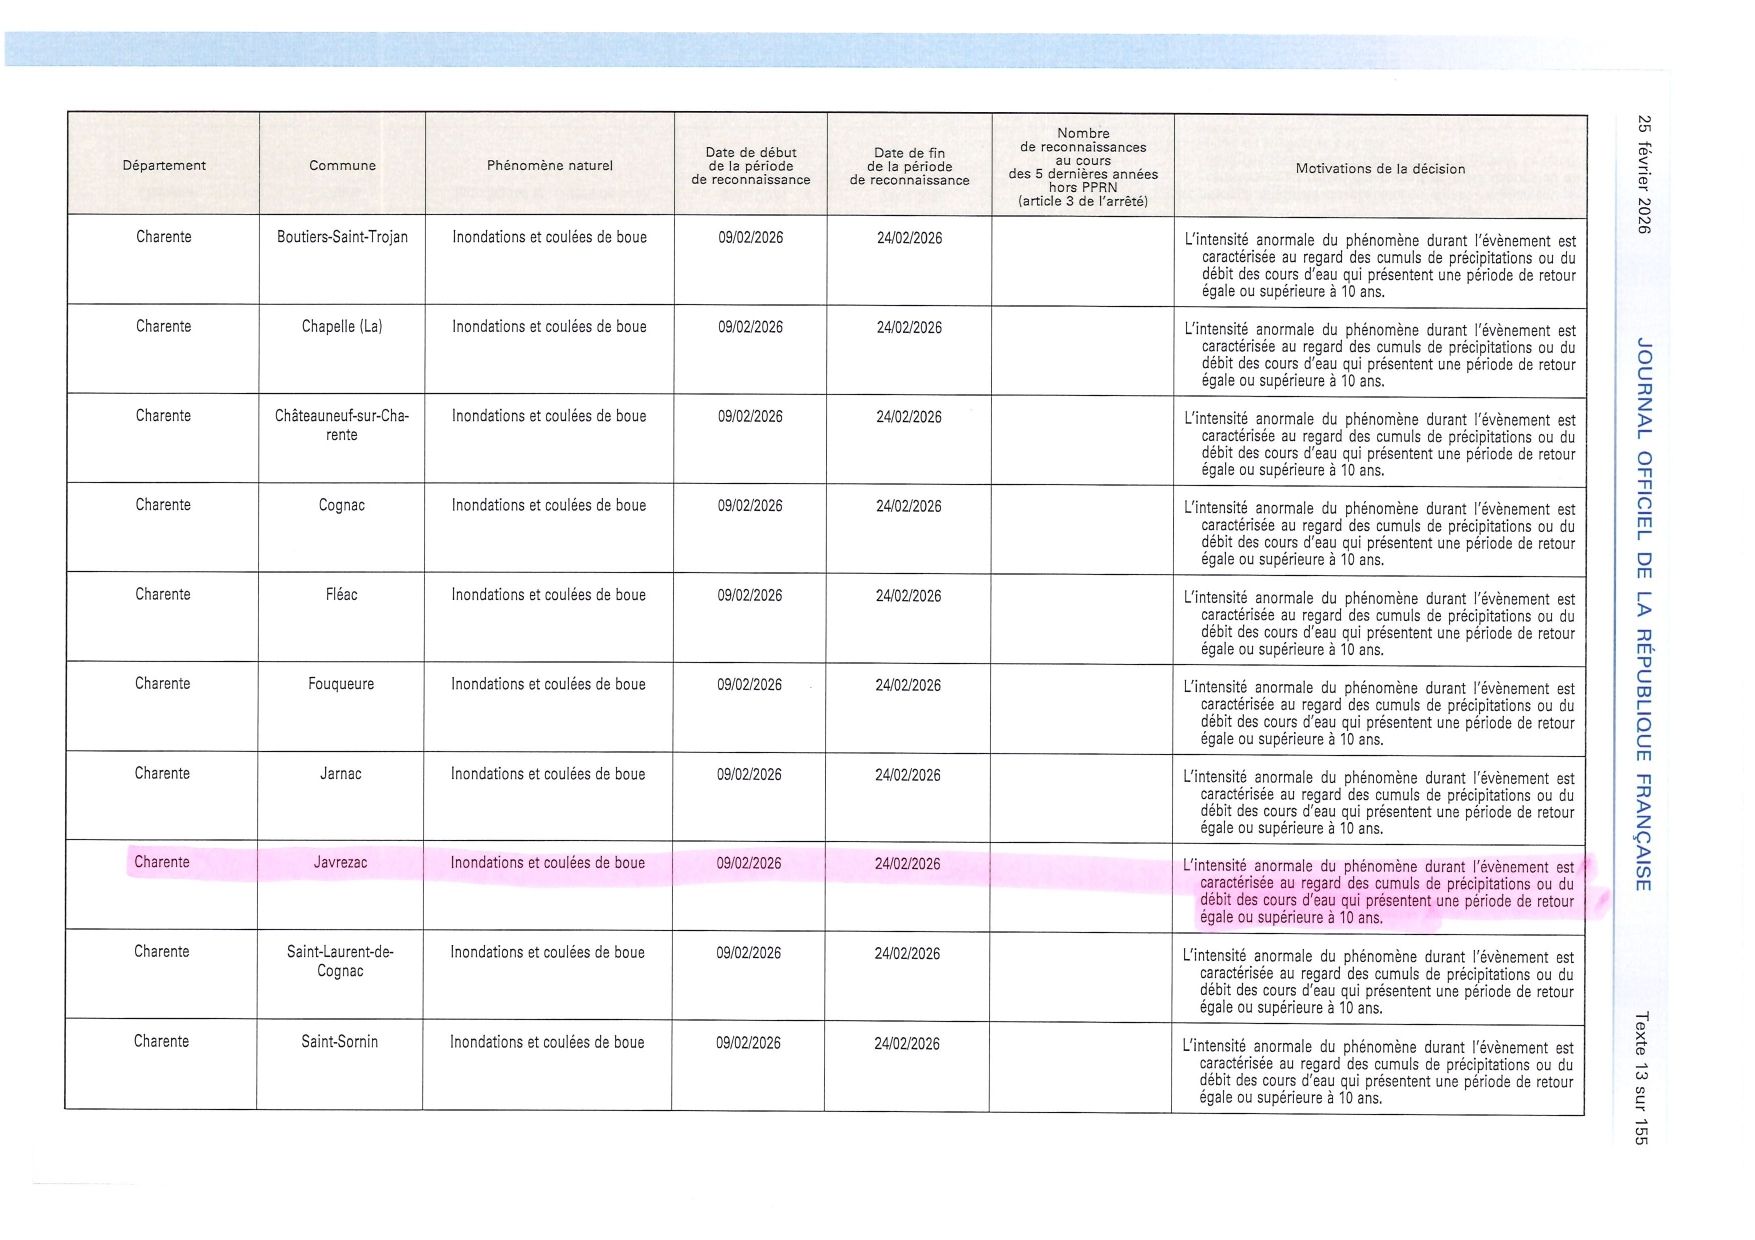Select the Phénomène naturel column header
This screenshot has width=1755, height=1240.
pos(549,166)
